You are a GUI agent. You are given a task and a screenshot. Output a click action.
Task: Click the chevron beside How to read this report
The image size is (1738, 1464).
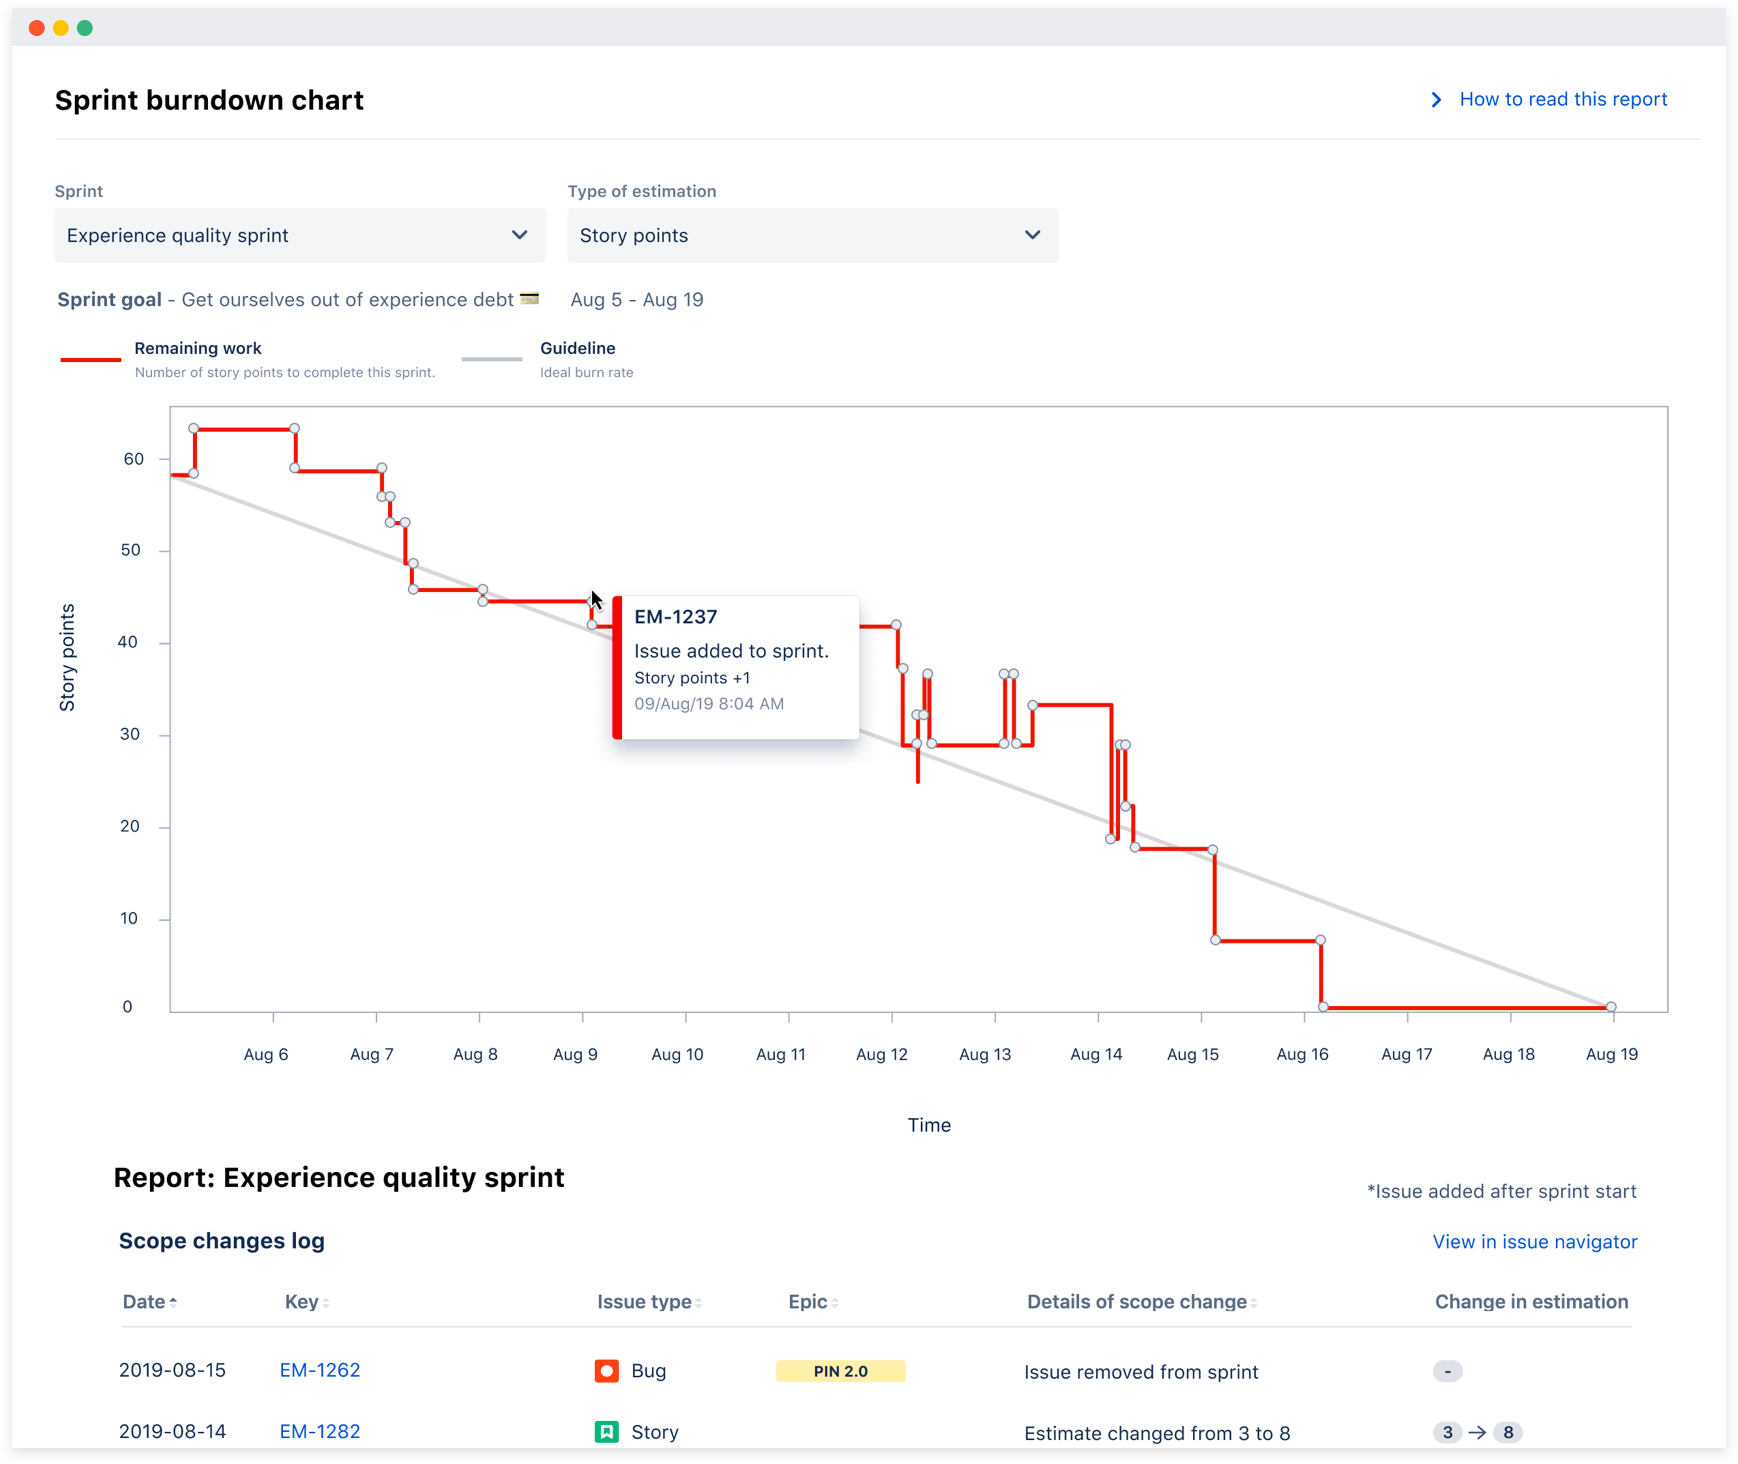[1436, 99]
